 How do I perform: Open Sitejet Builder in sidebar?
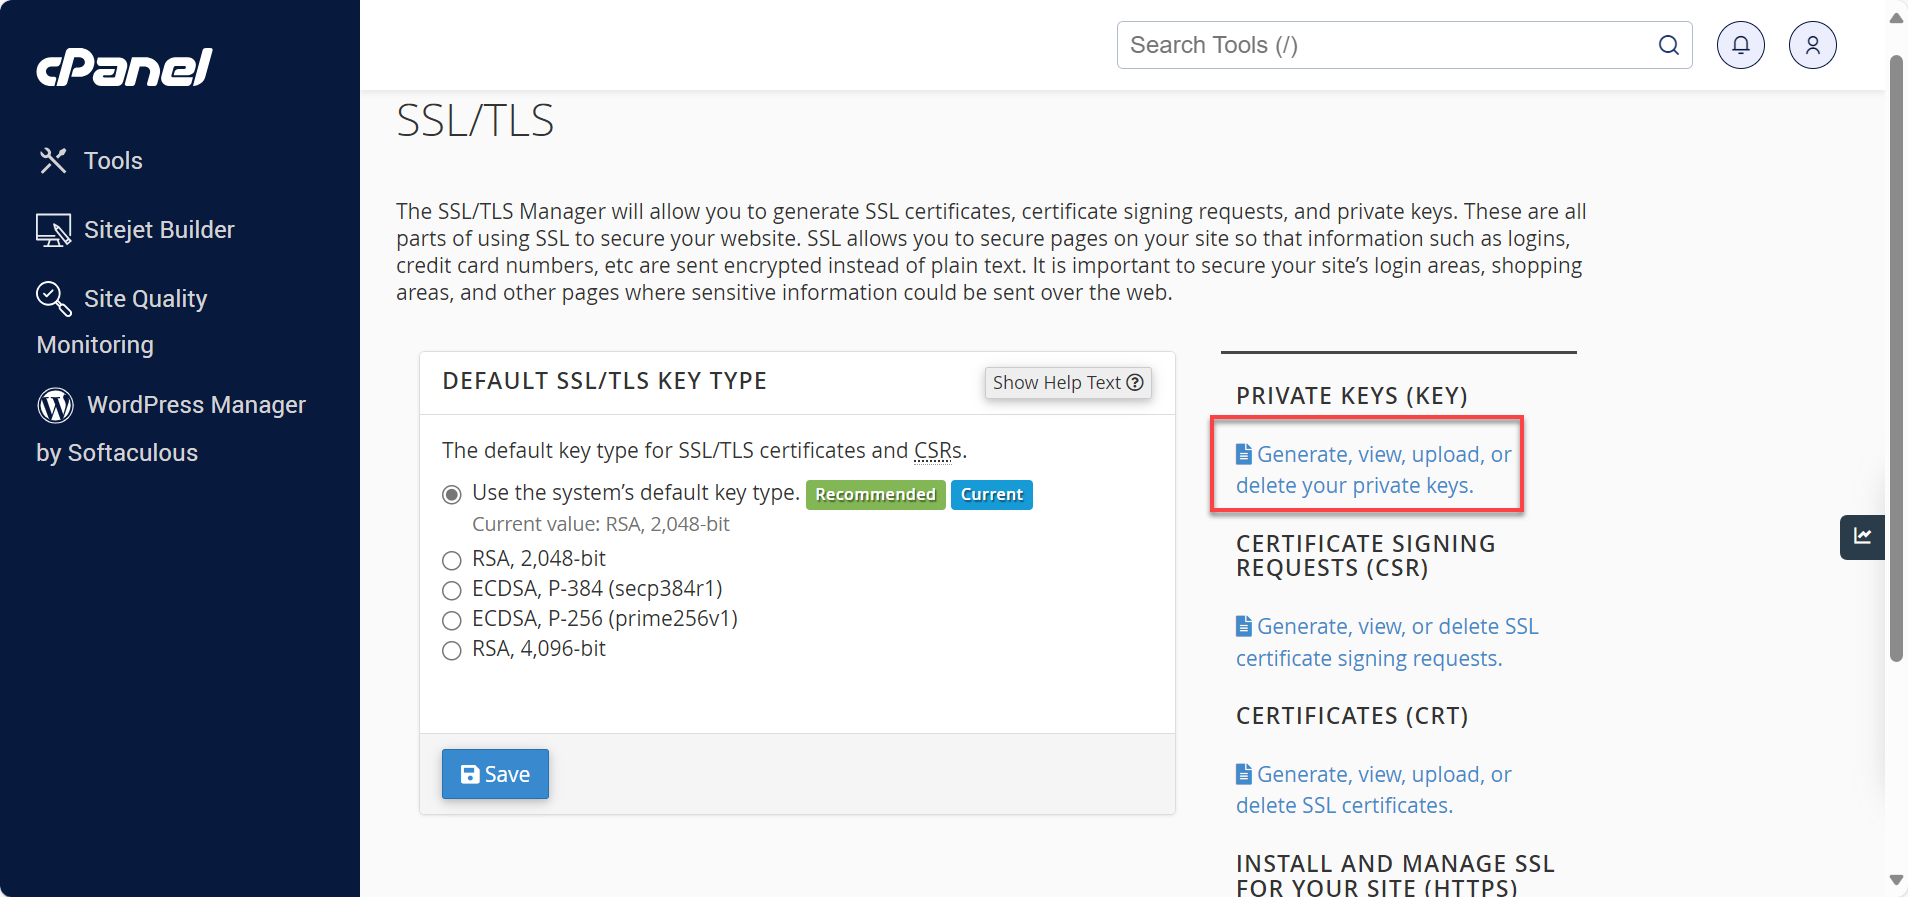(x=158, y=230)
